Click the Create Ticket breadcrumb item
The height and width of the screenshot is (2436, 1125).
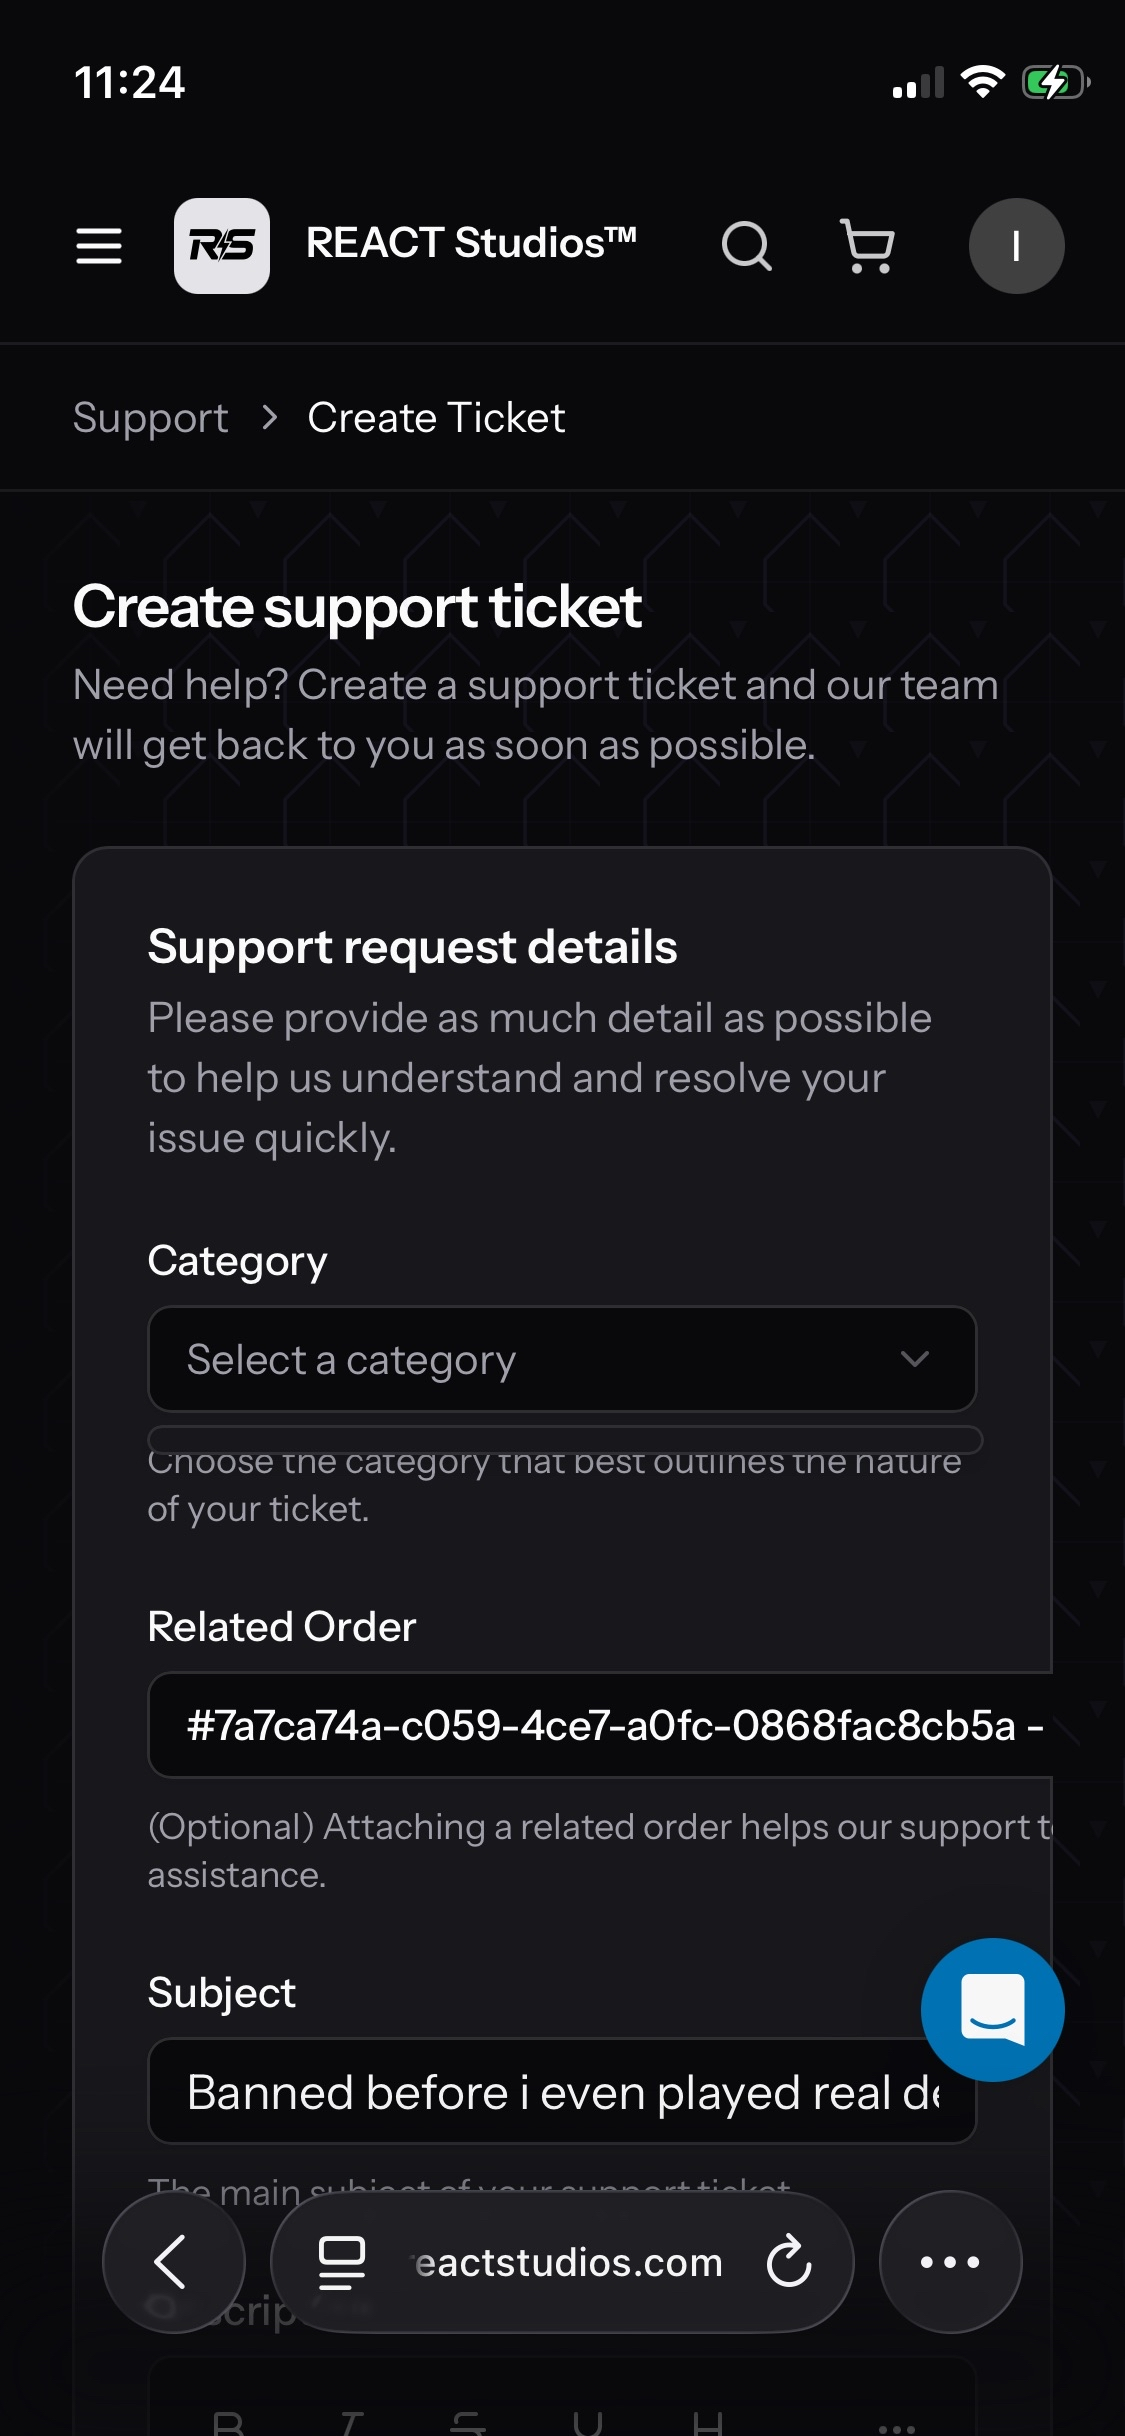pos(436,418)
